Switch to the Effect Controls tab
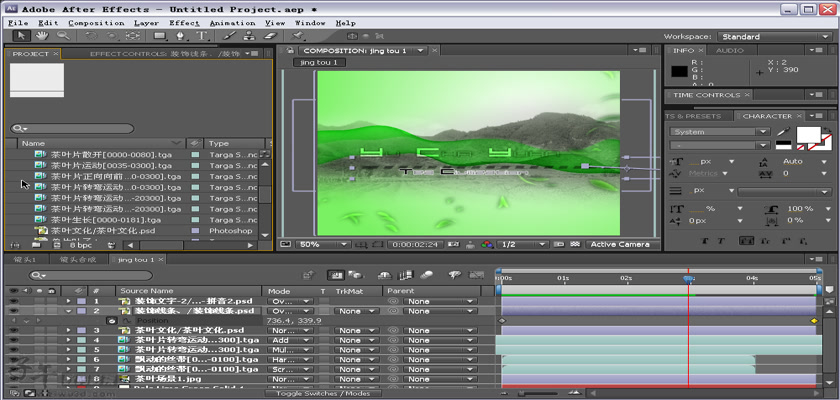The width and height of the screenshot is (840, 400). pos(164,54)
